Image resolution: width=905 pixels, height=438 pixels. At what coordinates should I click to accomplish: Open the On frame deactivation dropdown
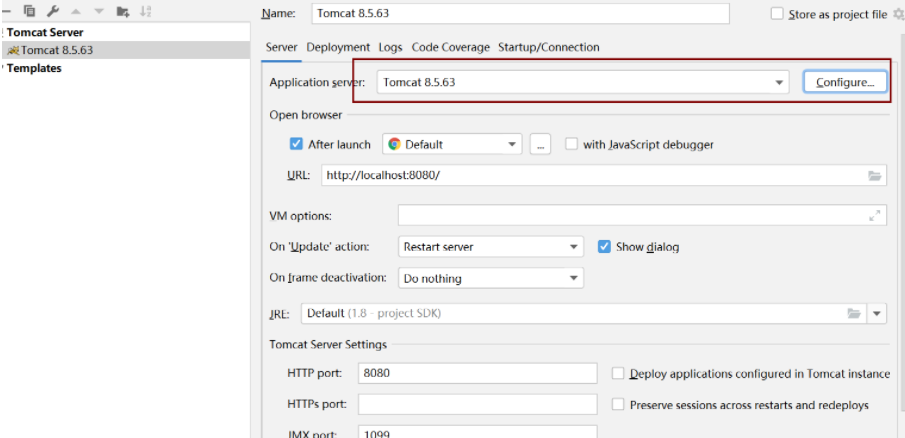pos(574,278)
